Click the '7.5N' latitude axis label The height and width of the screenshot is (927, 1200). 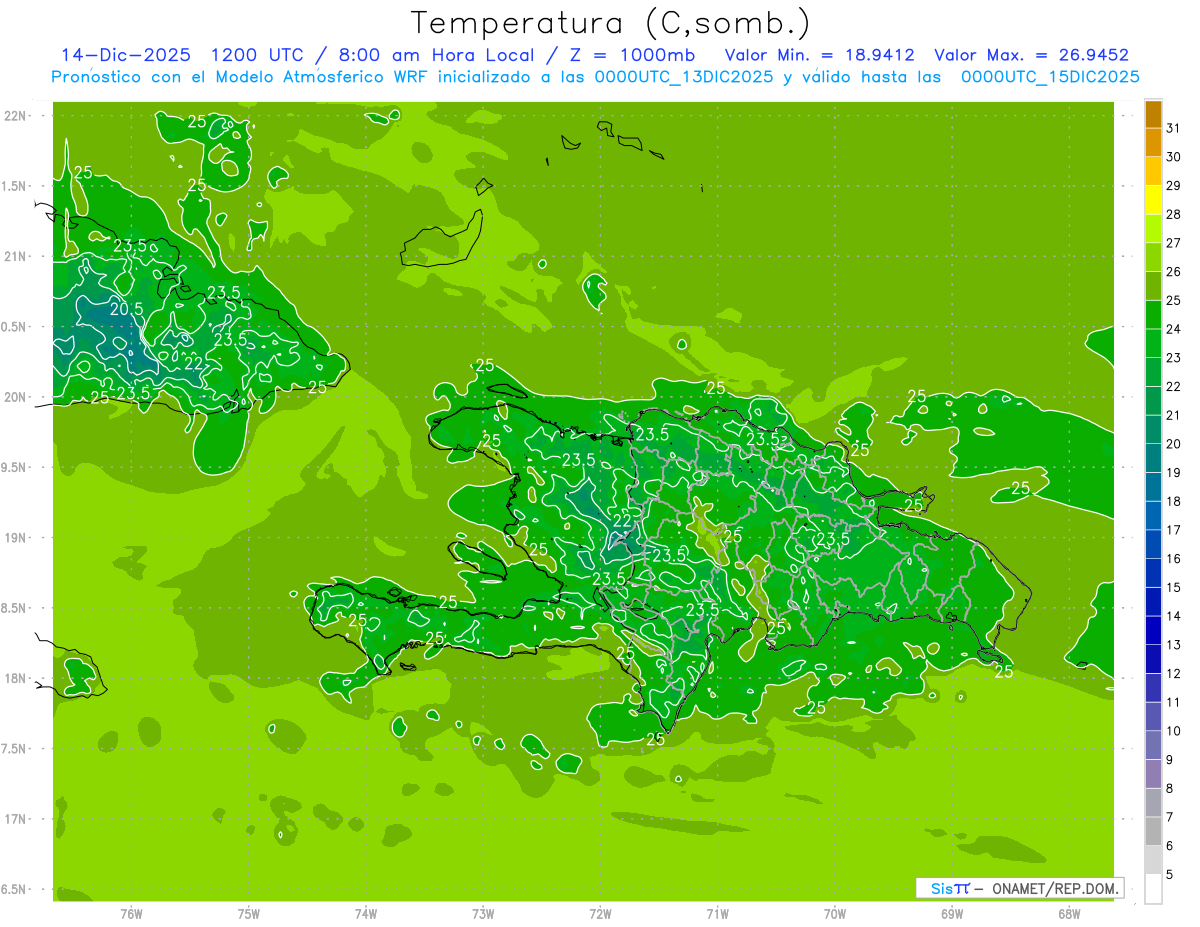pyautogui.click(x=14, y=749)
